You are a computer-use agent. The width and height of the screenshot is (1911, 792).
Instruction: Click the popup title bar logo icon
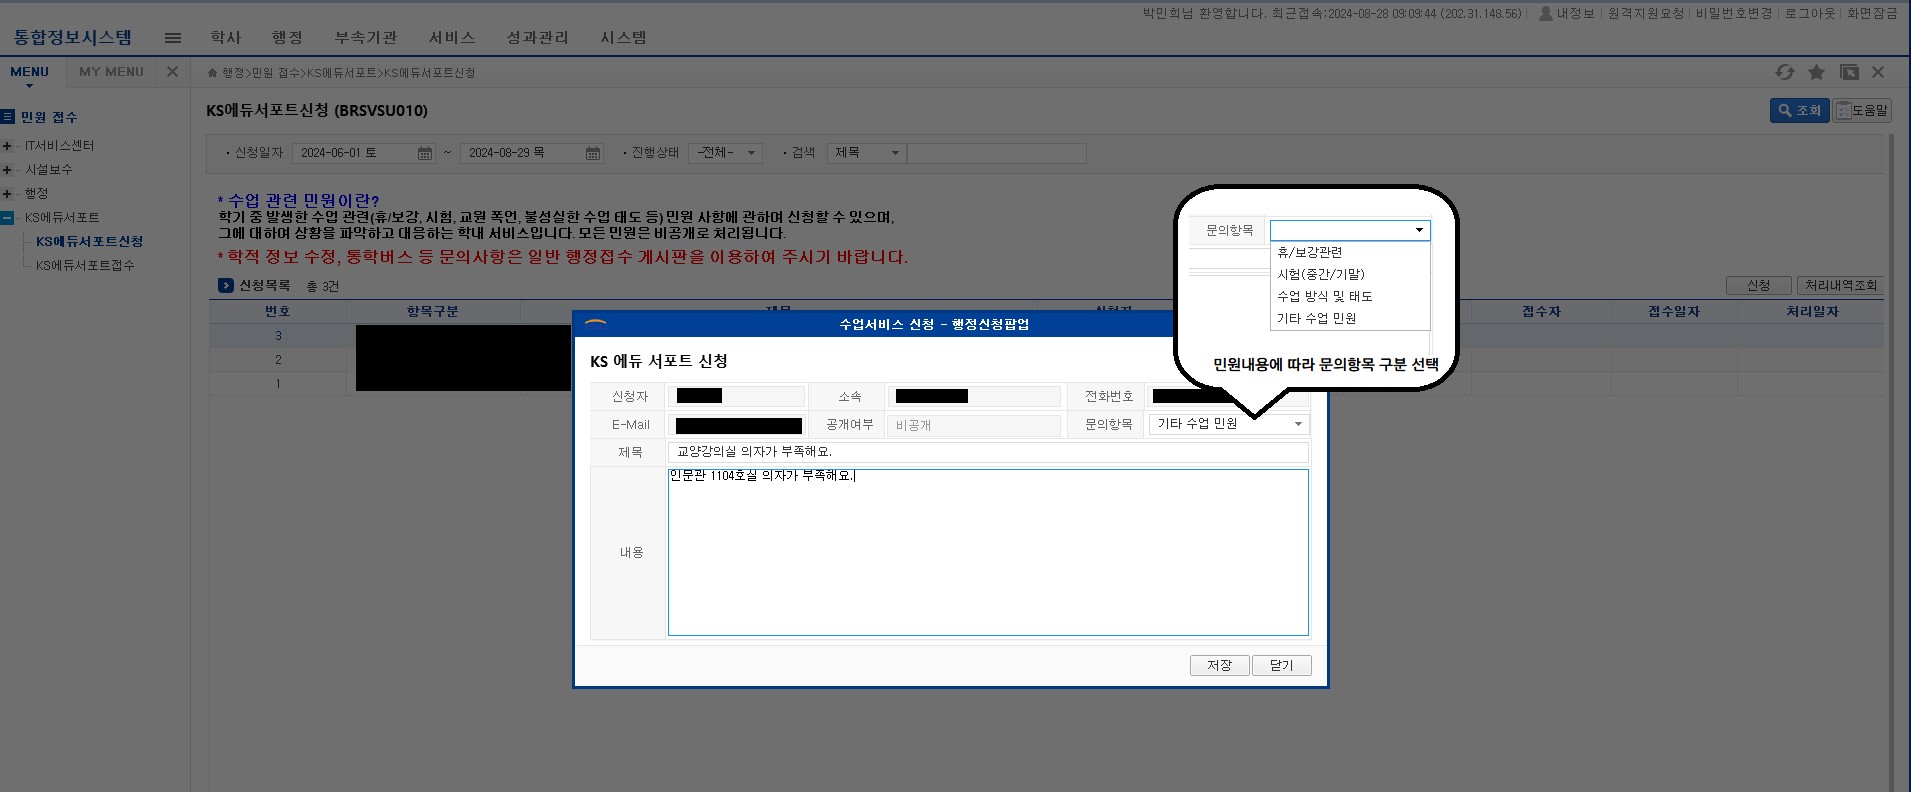[x=595, y=324]
